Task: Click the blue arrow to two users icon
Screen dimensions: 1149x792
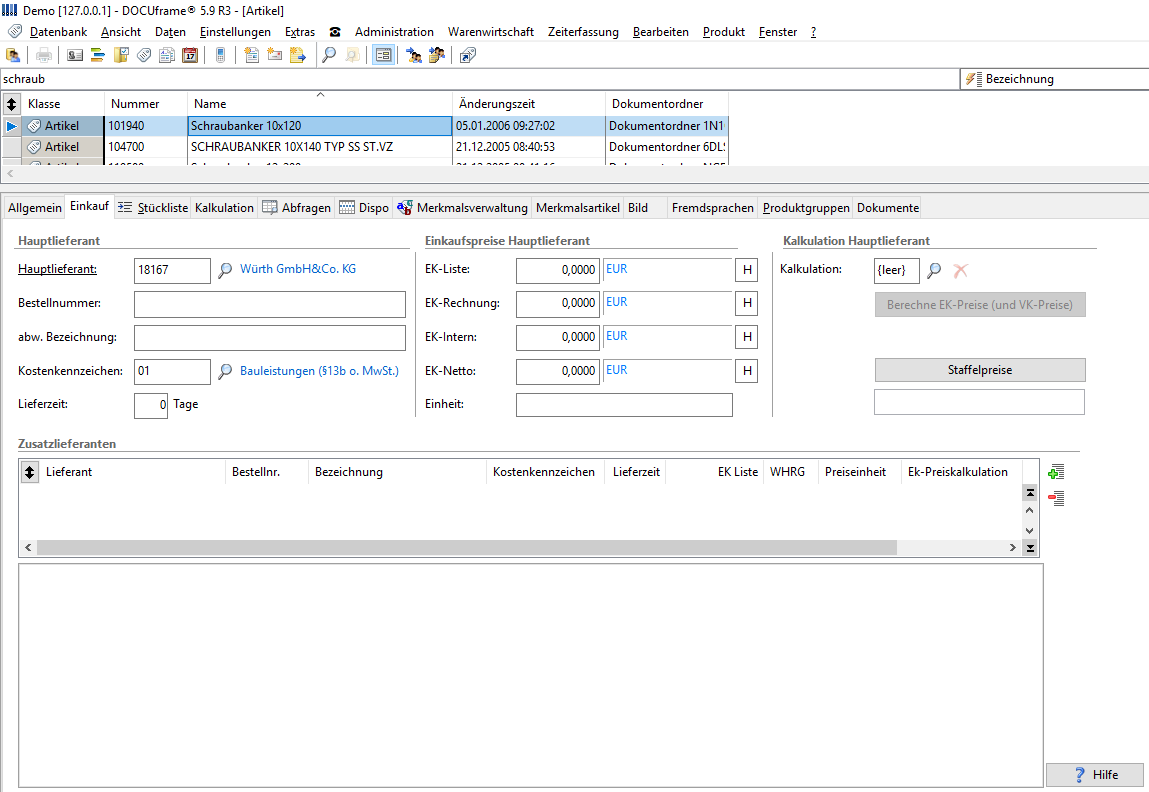Action: coord(414,55)
